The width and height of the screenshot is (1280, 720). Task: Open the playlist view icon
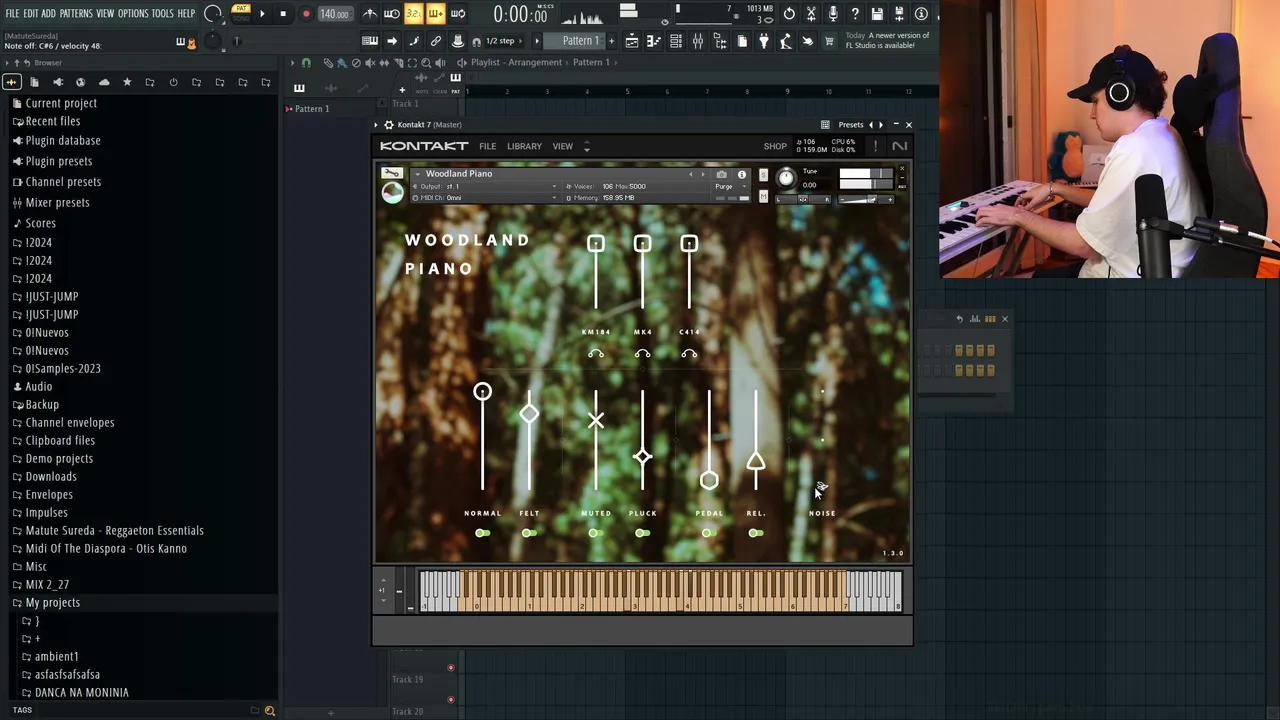point(631,41)
